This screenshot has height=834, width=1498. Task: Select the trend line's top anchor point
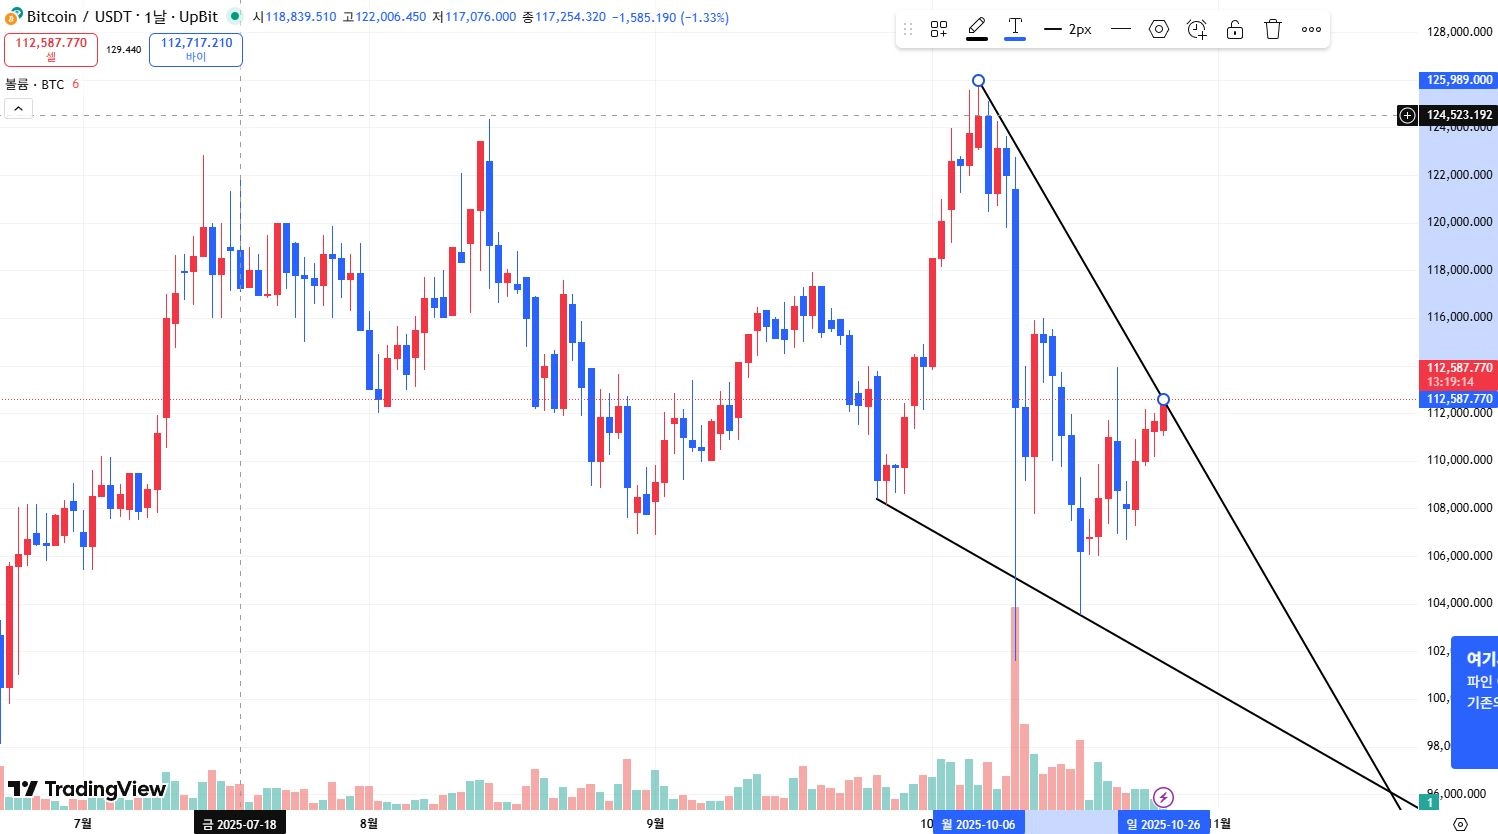click(978, 80)
